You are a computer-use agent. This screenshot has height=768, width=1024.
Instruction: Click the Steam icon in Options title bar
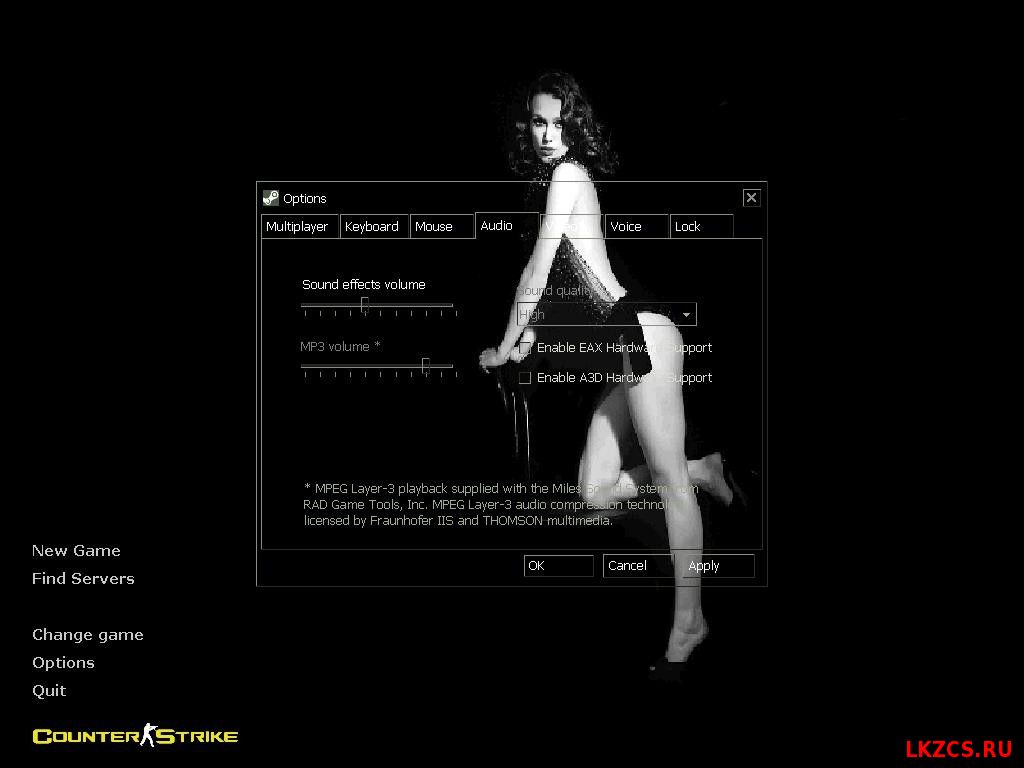click(x=270, y=198)
